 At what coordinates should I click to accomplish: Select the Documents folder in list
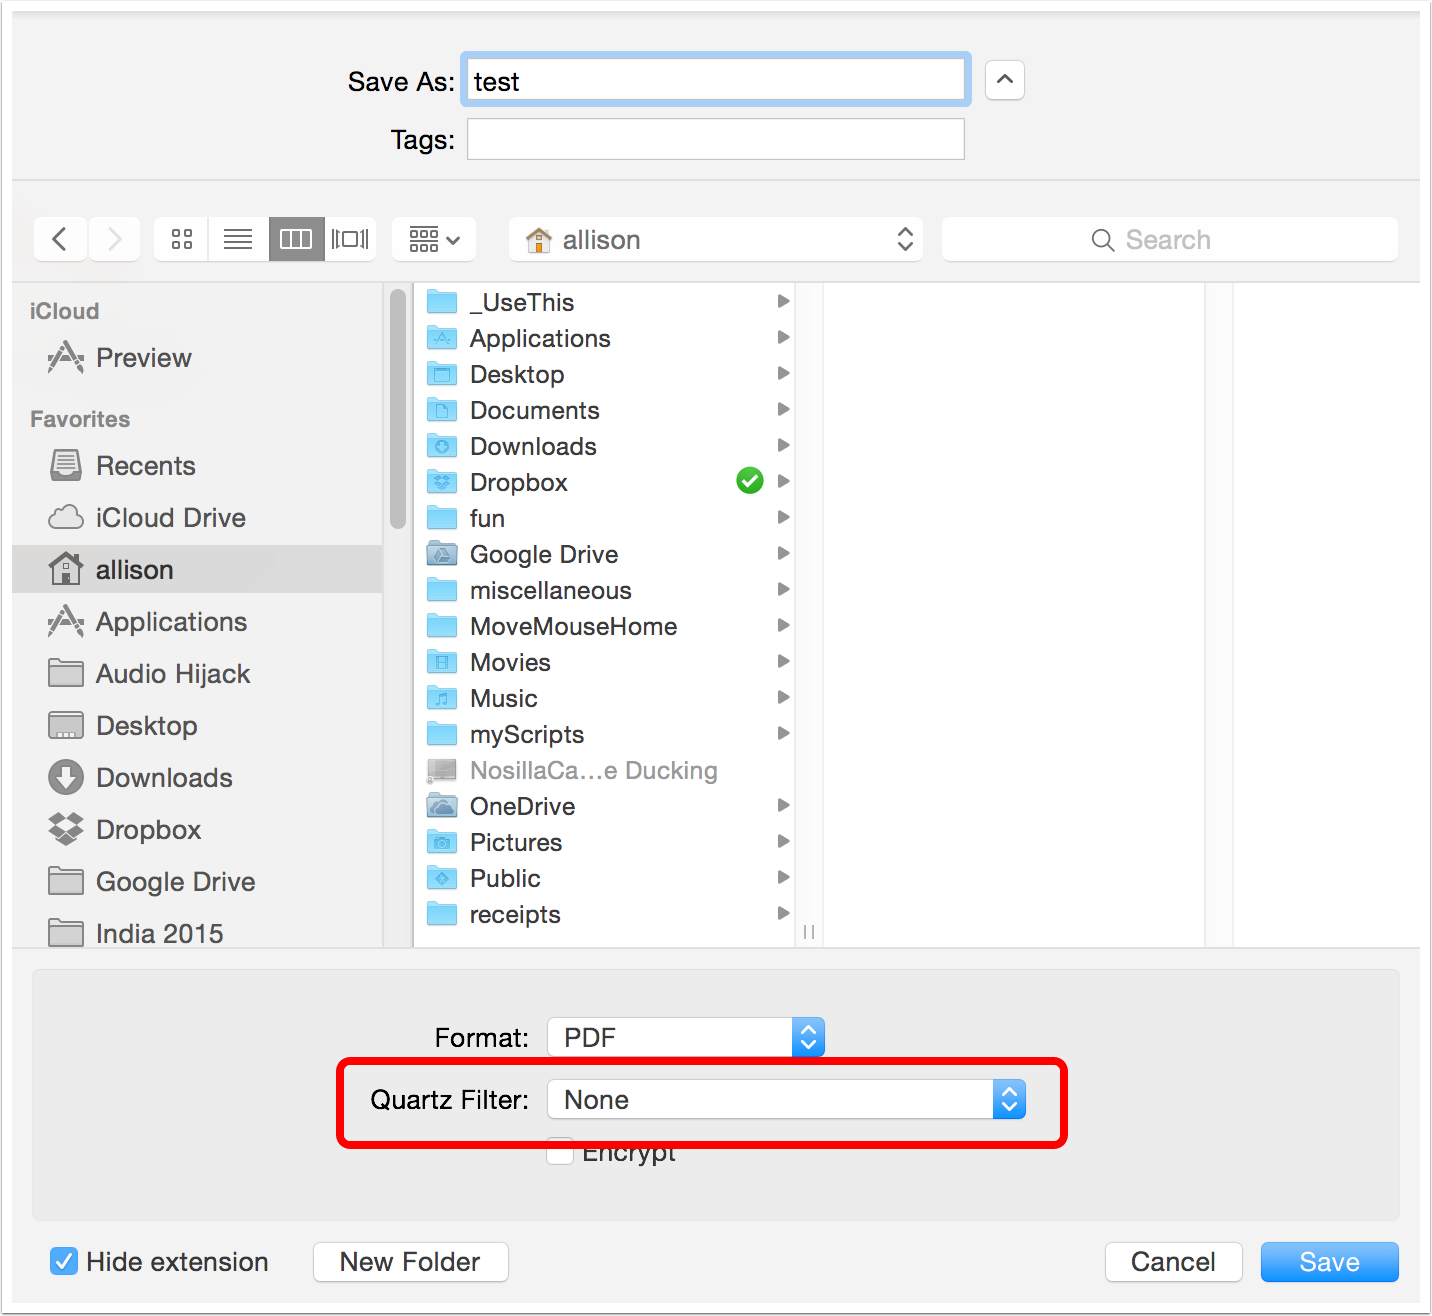535,411
